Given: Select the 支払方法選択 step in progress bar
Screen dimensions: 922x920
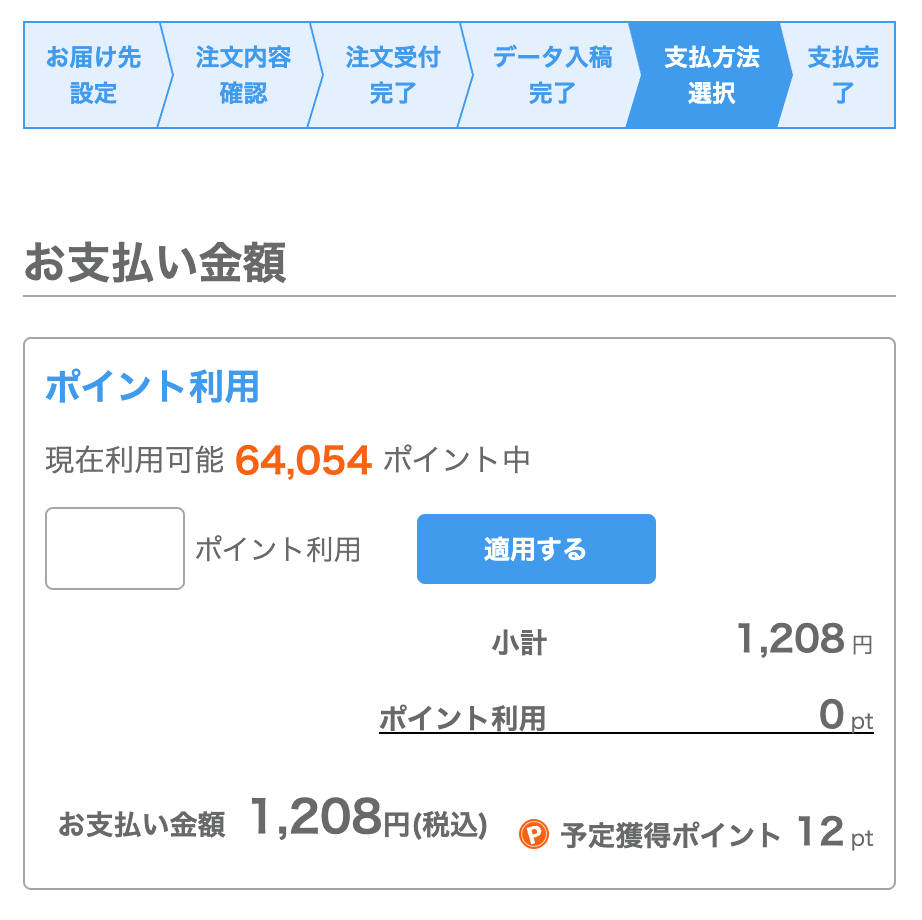Looking at the screenshot, I should [712, 72].
